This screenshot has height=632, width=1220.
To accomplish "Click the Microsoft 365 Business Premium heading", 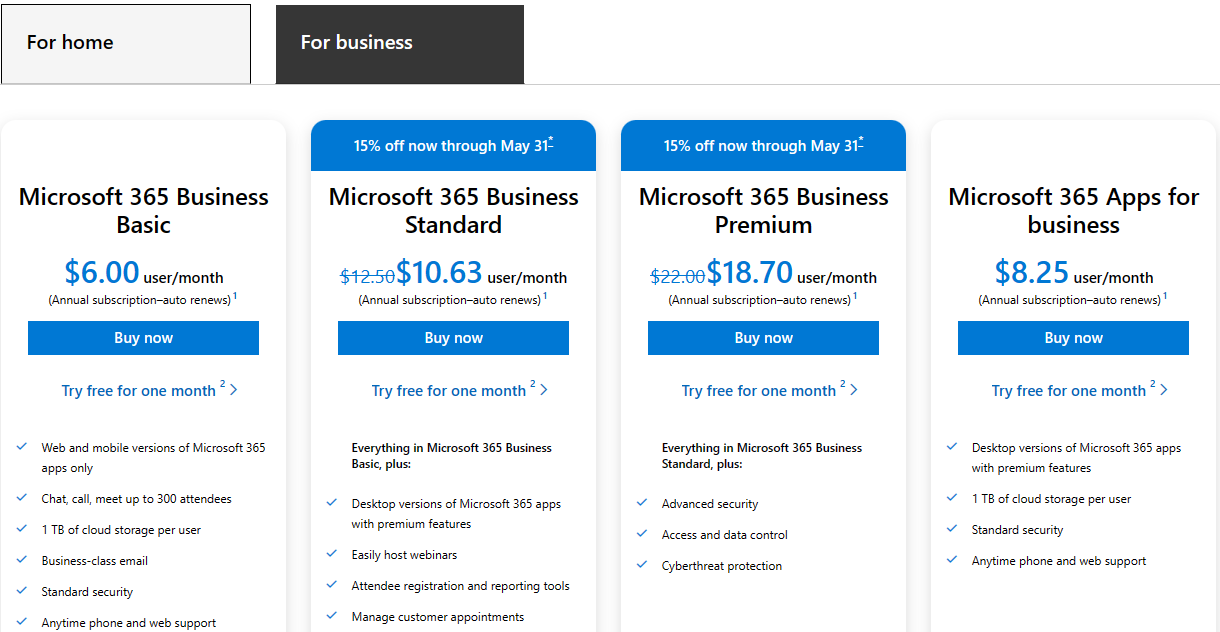I will coord(763,211).
